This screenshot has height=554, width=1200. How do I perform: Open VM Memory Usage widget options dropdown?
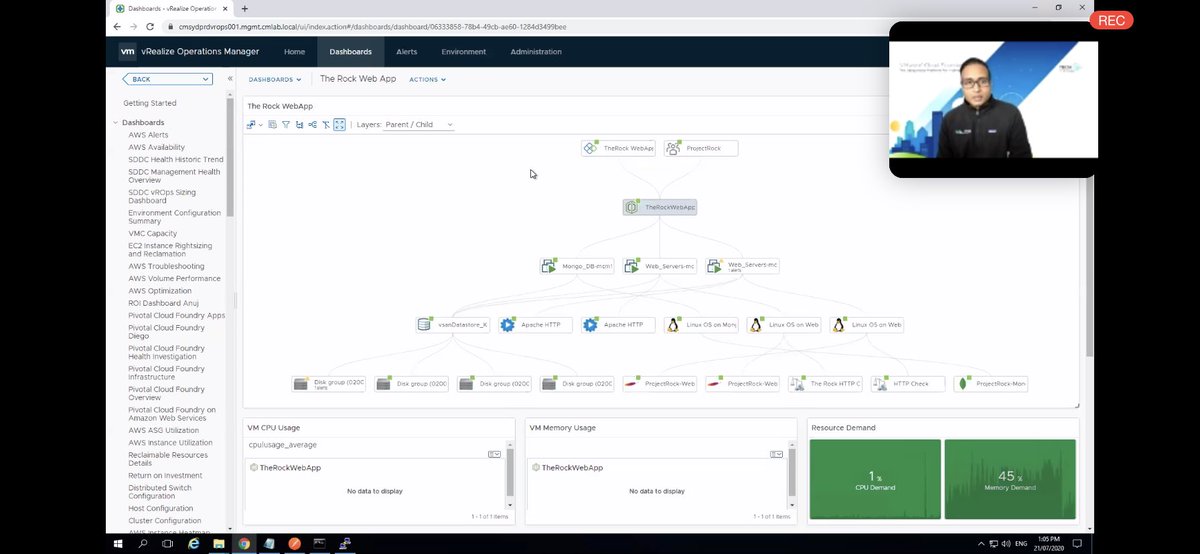pos(776,454)
